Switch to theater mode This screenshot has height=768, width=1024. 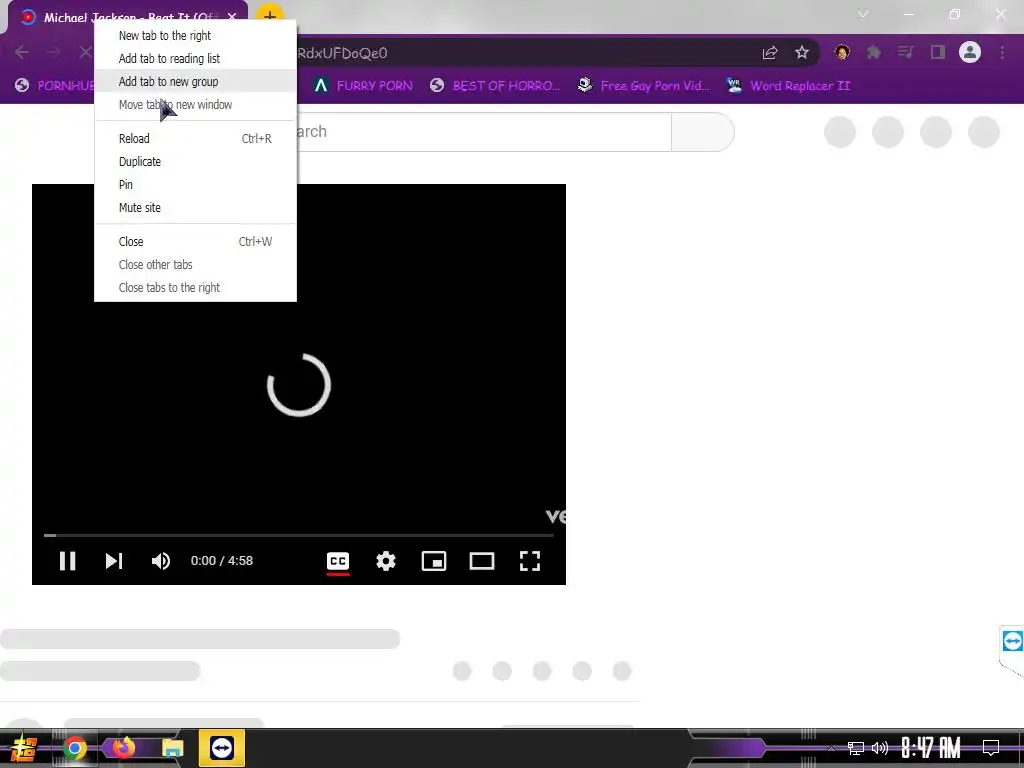[x=482, y=561]
